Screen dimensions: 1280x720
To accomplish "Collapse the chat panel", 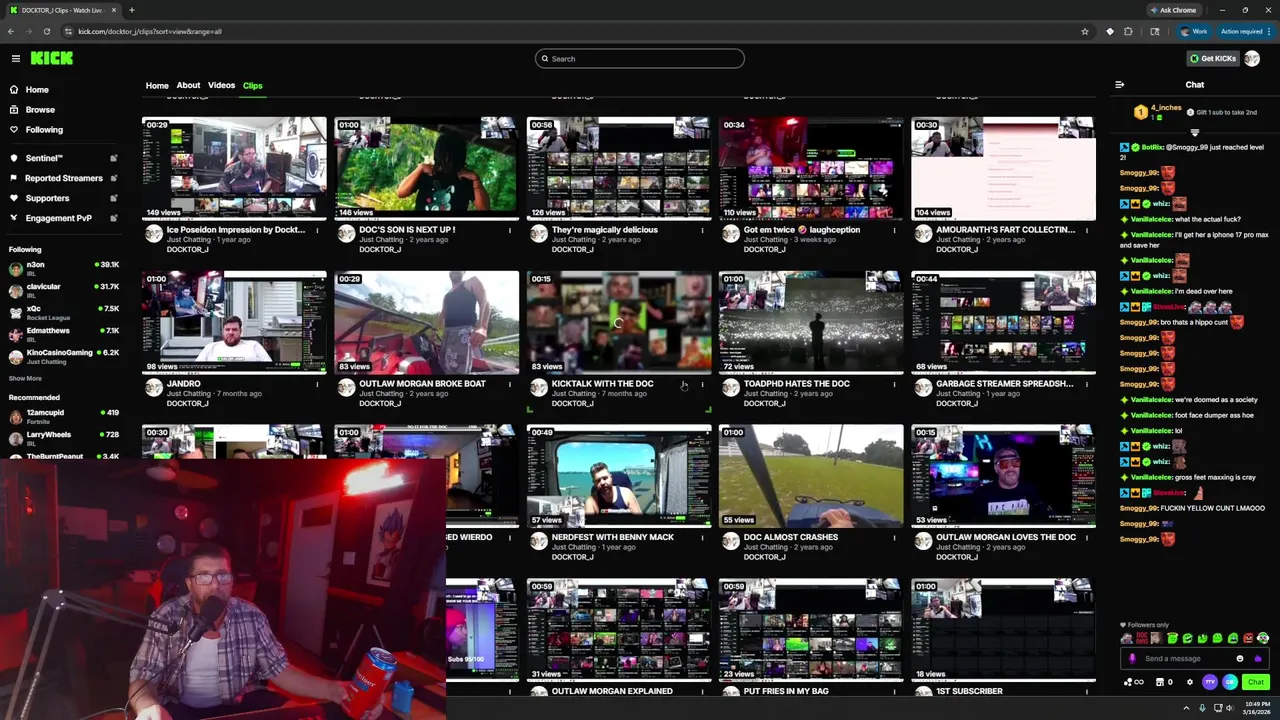I will (x=1119, y=85).
